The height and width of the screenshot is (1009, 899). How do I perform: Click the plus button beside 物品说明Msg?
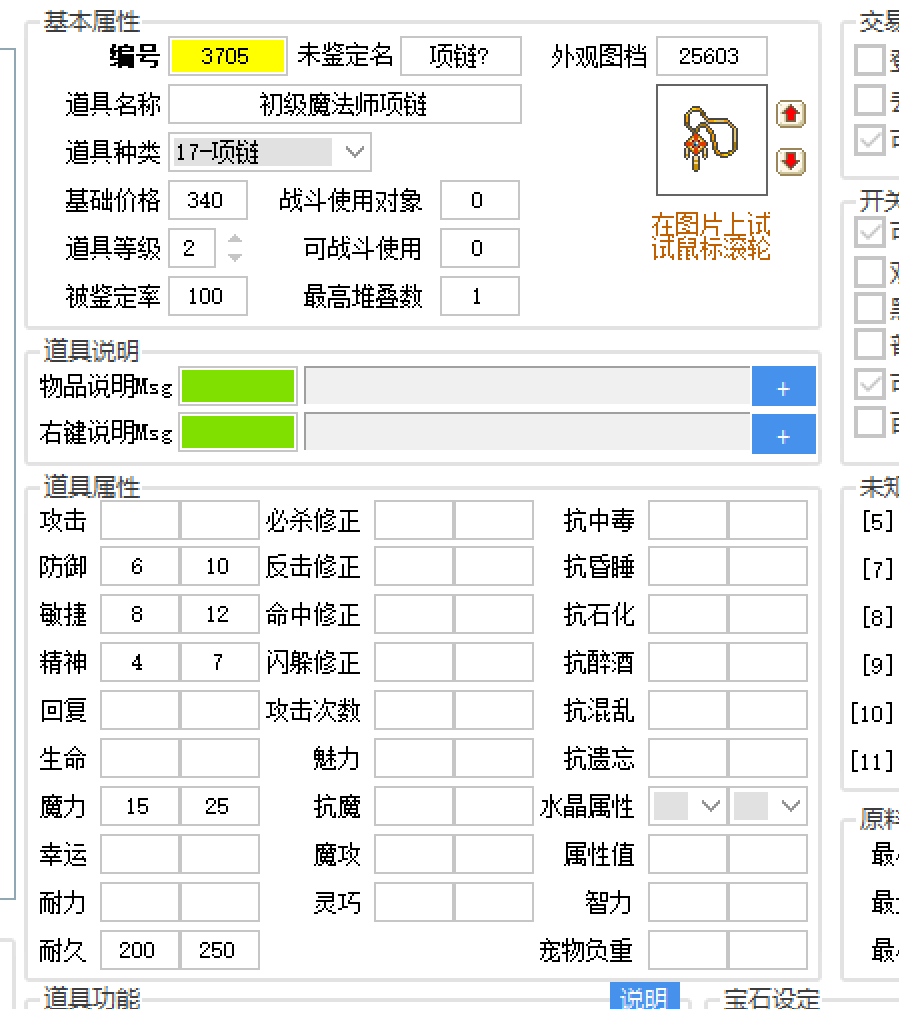point(784,387)
